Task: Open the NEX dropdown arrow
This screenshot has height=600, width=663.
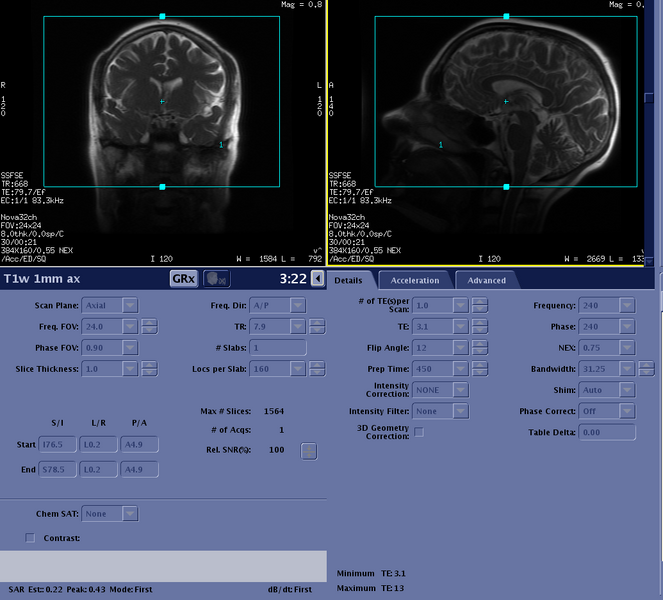Action: pyautogui.click(x=627, y=348)
